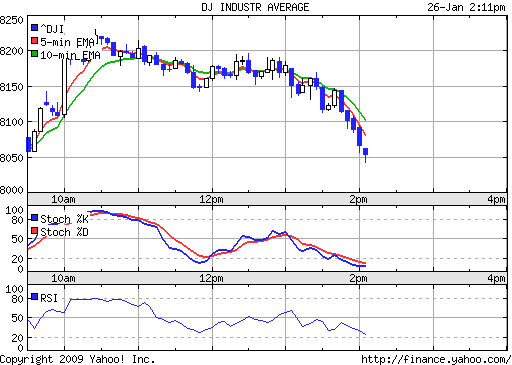Click the DJ INDUSTR AVERAGE chart title

[255, 7]
